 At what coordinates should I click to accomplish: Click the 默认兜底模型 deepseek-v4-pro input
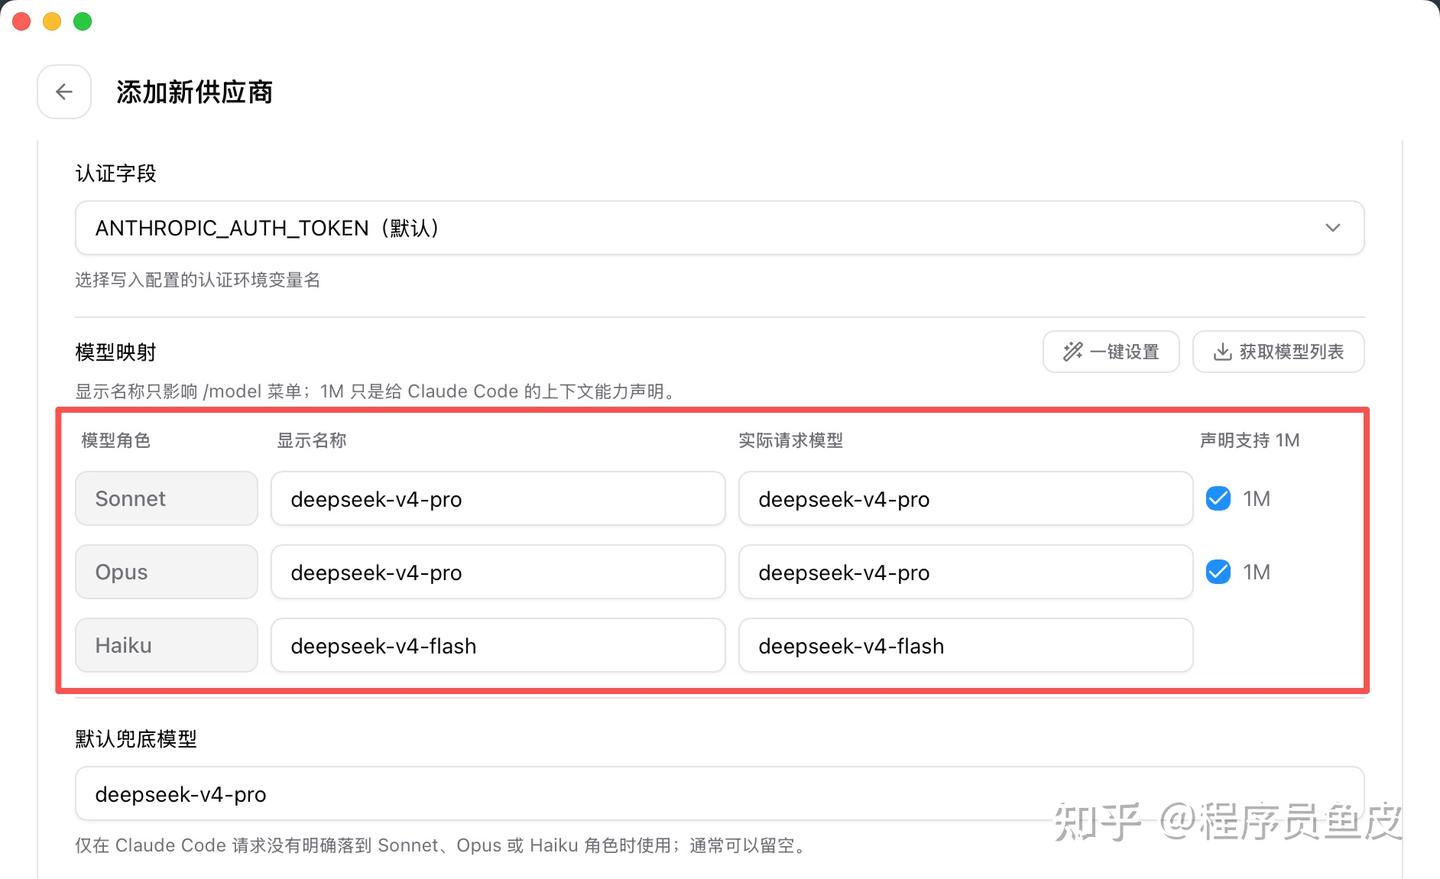pos(719,794)
